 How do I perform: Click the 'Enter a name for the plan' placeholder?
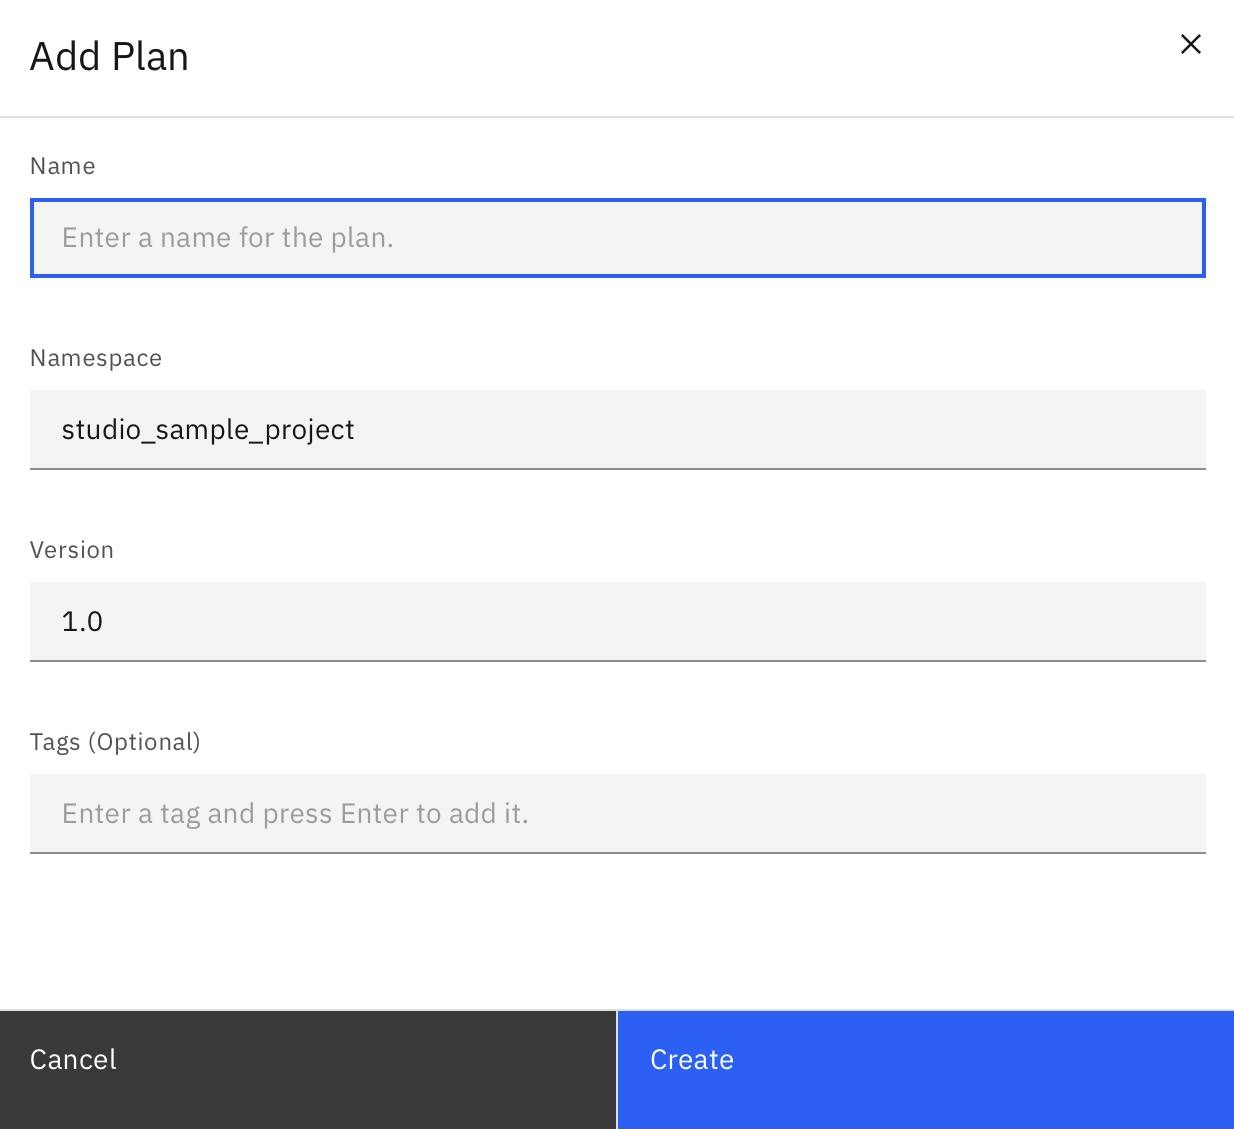click(x=227, y=238)
